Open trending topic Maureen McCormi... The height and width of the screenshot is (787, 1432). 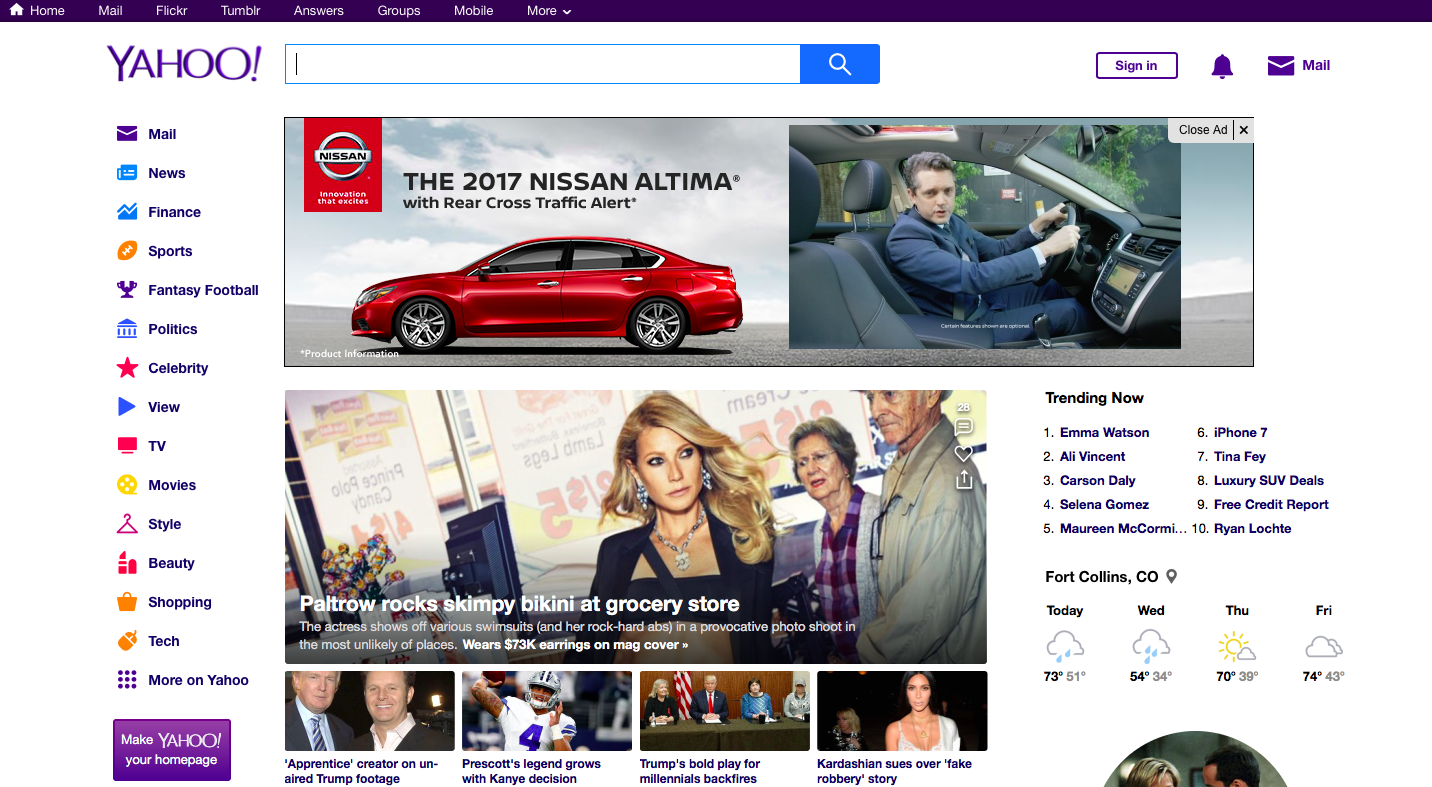1124,529
